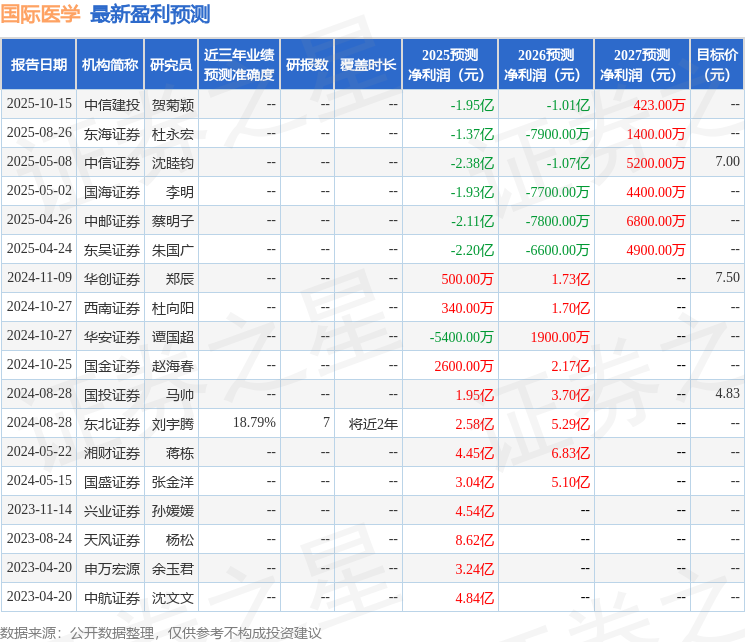Click analyst name 朱国广

pyautogui.click(x=172, y=250)
